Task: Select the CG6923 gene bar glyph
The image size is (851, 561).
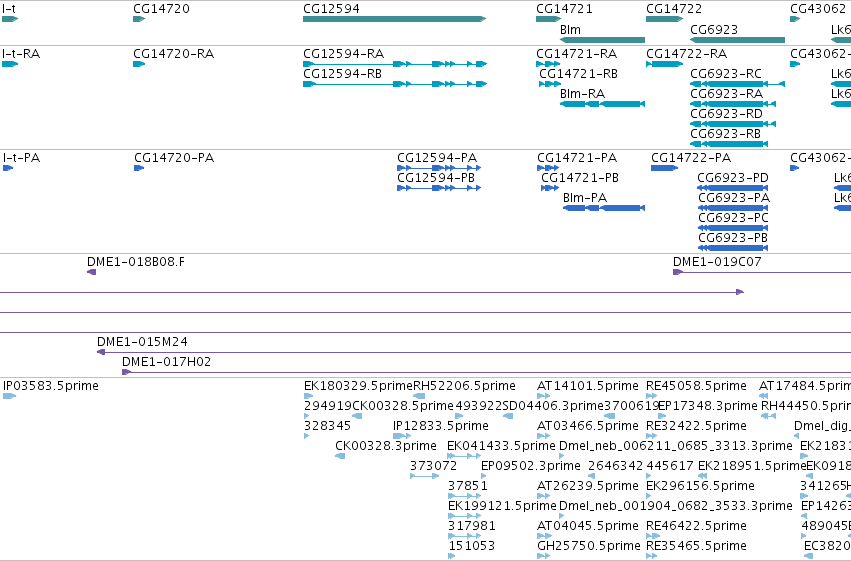Action: pos(738,40)
